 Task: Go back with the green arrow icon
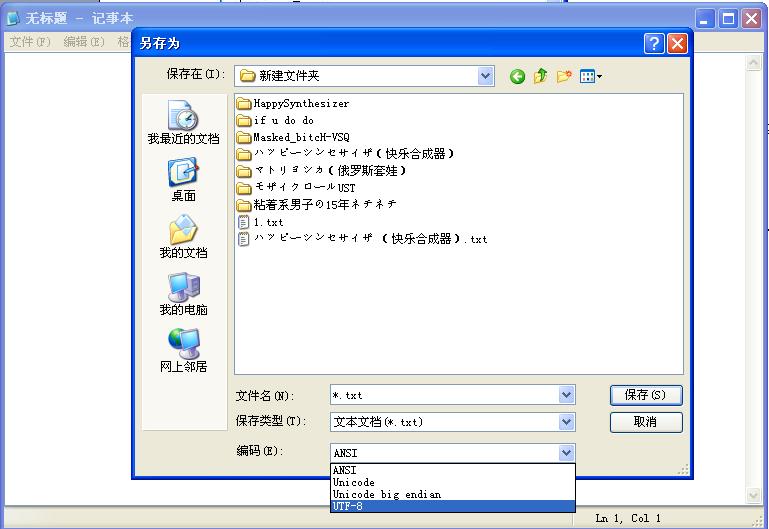click(517, 76)
